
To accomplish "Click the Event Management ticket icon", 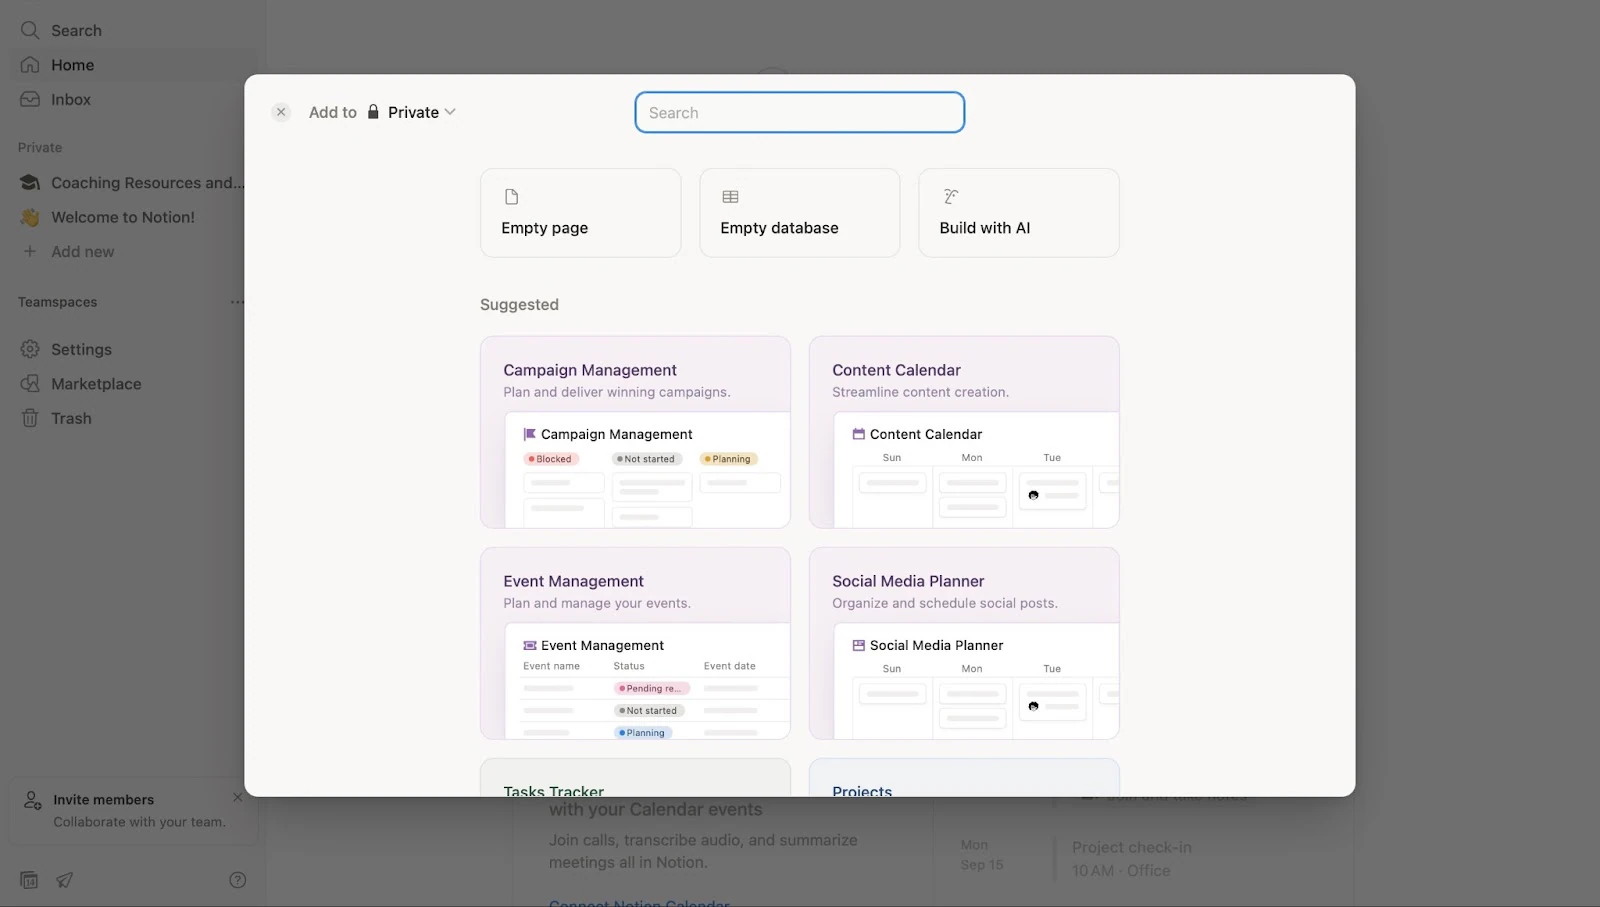I will [x=530, y=645].
